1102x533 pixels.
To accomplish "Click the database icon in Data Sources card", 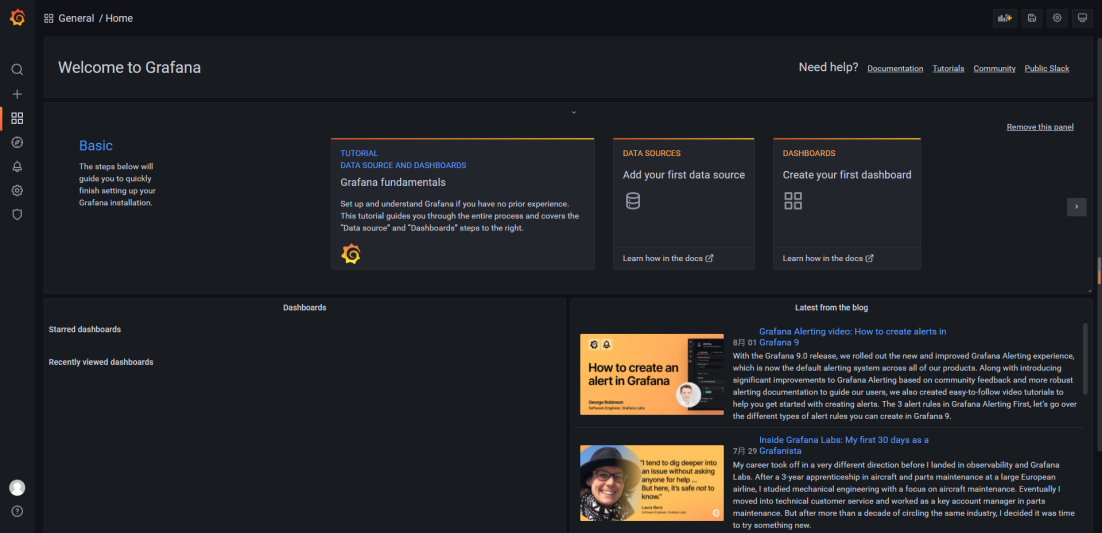I will (x=633, y=201).
